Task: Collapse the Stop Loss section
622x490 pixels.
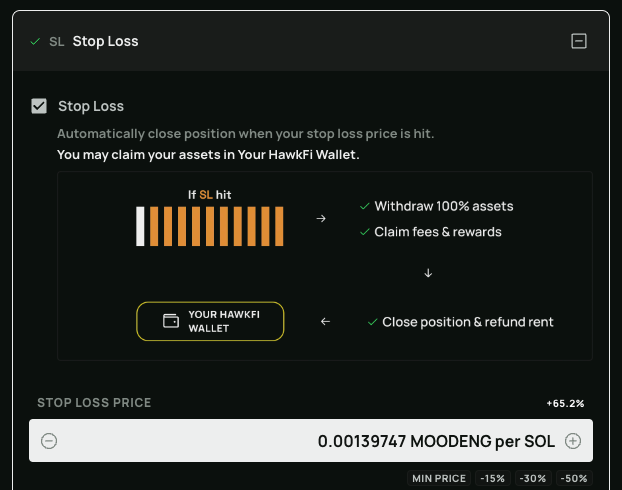Action: 578,41
